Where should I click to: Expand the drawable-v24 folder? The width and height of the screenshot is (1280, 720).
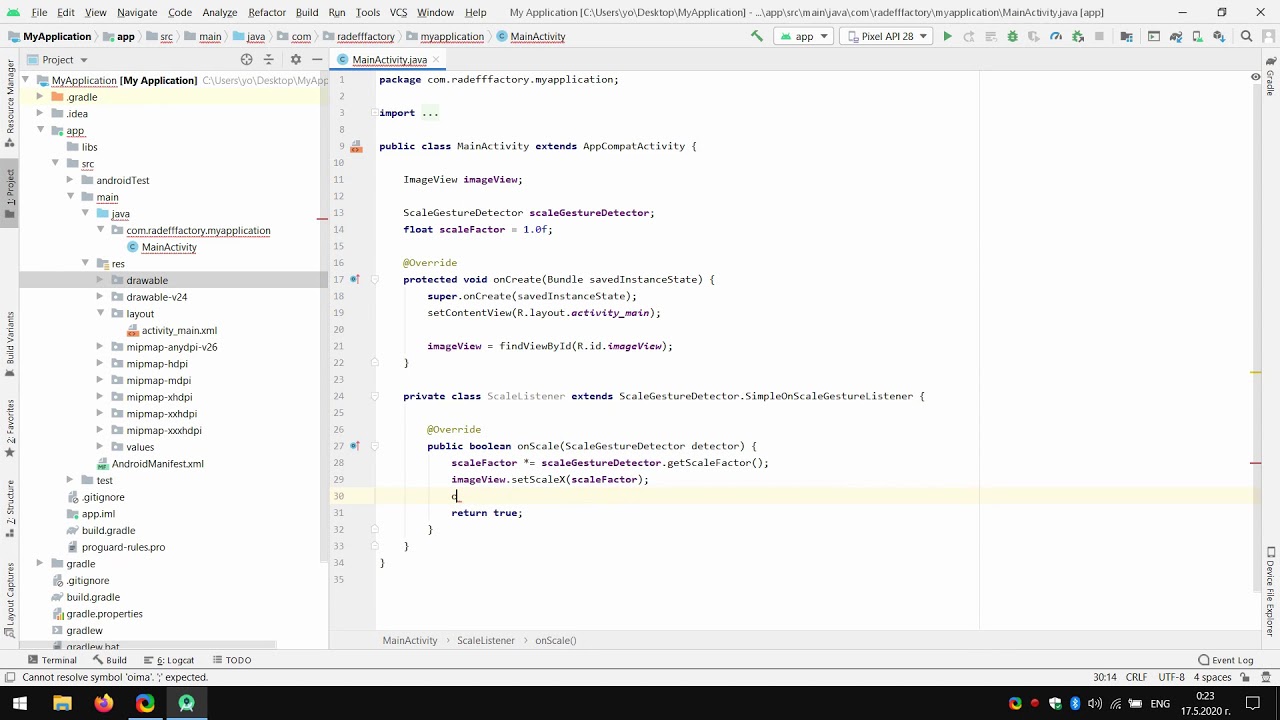coord(100,297)
